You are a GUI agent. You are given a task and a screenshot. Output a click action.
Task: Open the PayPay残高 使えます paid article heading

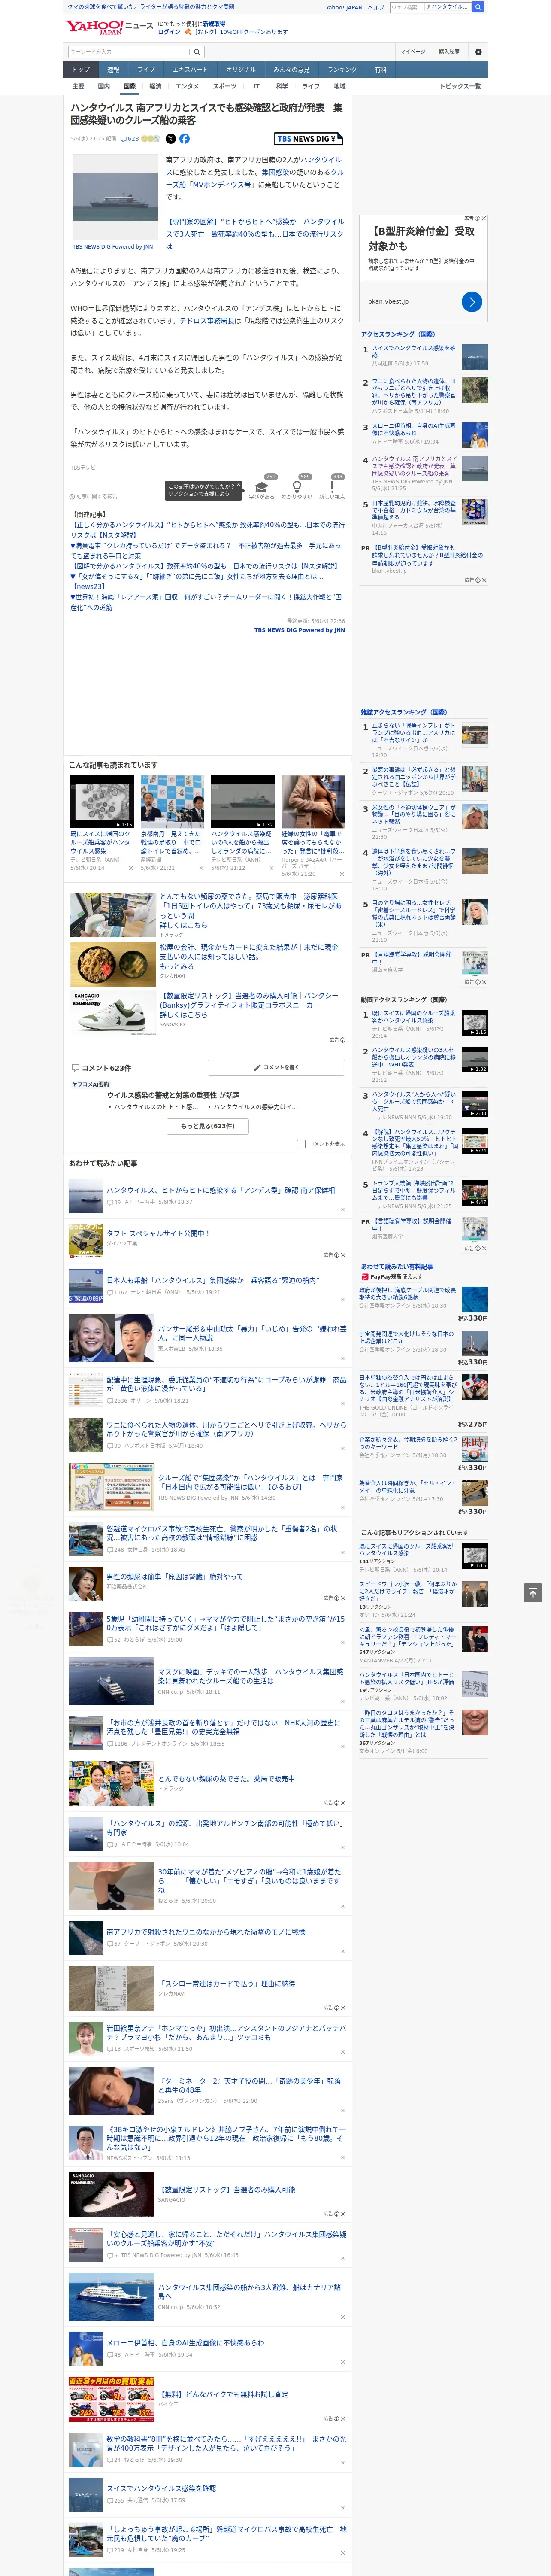[392, 1276]
